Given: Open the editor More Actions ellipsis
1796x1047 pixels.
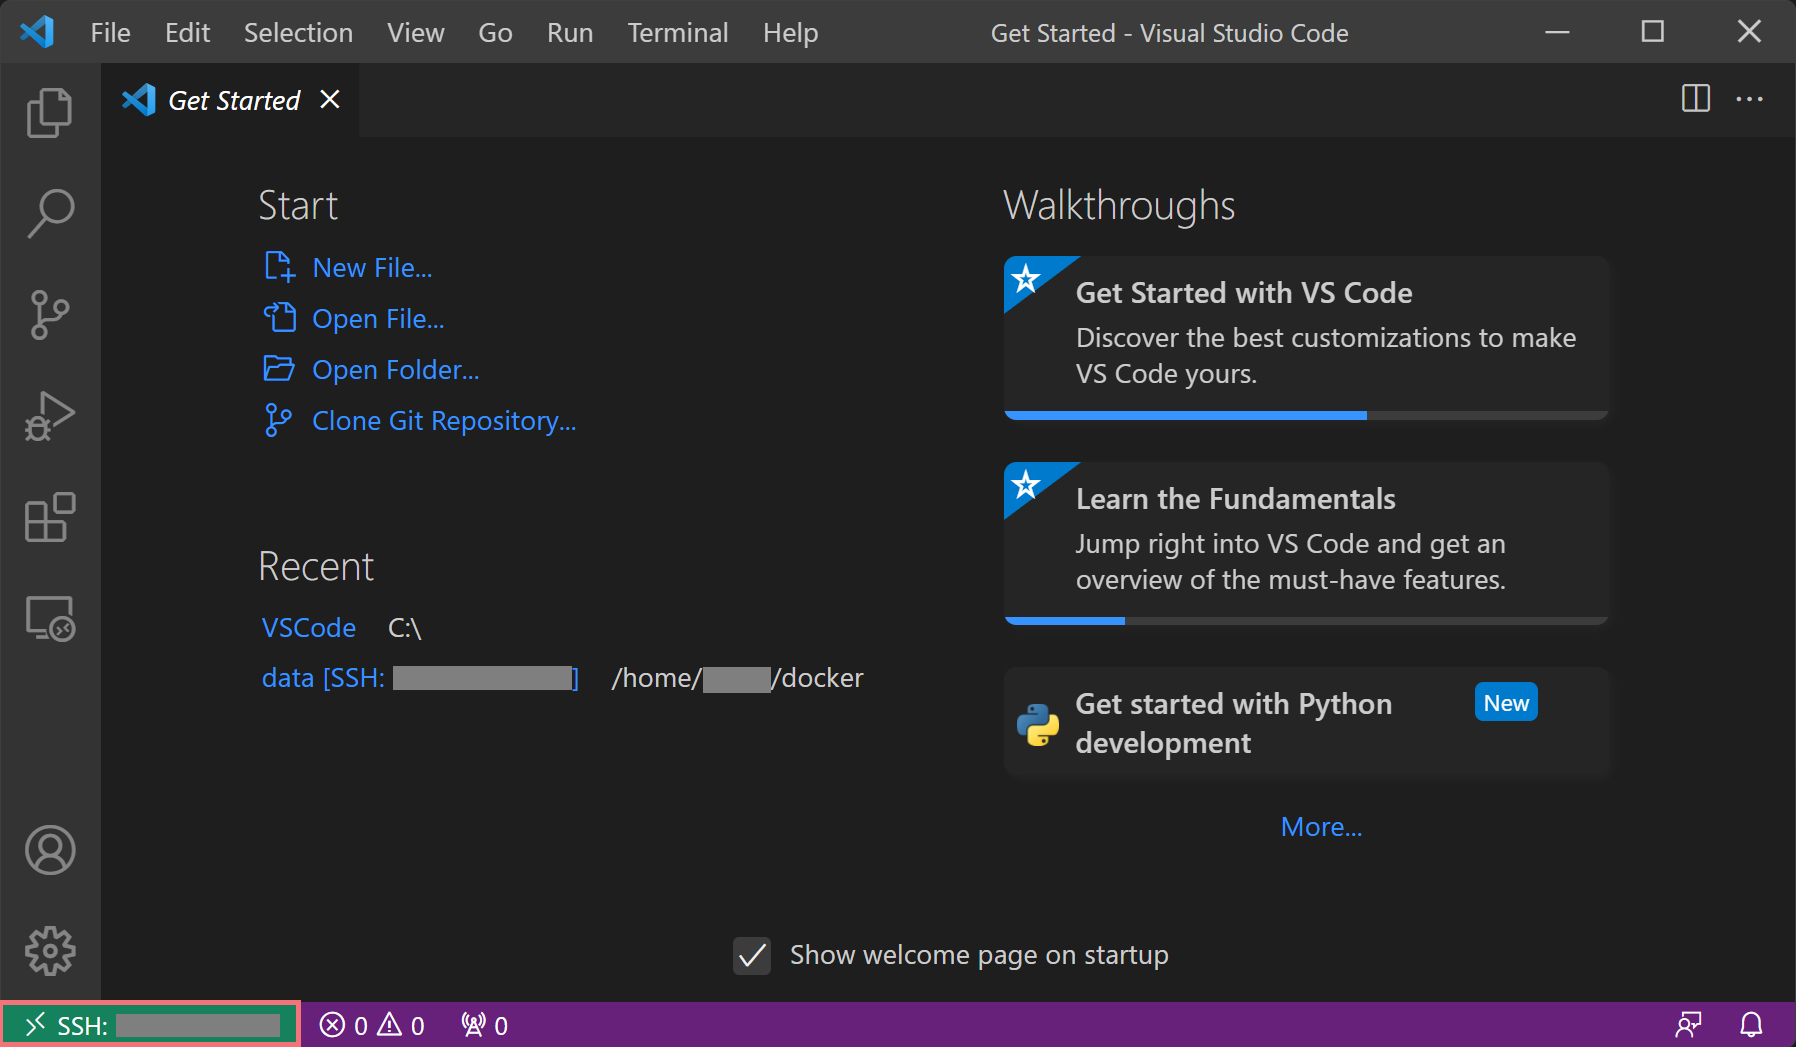Looking at the screenshot, I should click(x=1749, y=99).
